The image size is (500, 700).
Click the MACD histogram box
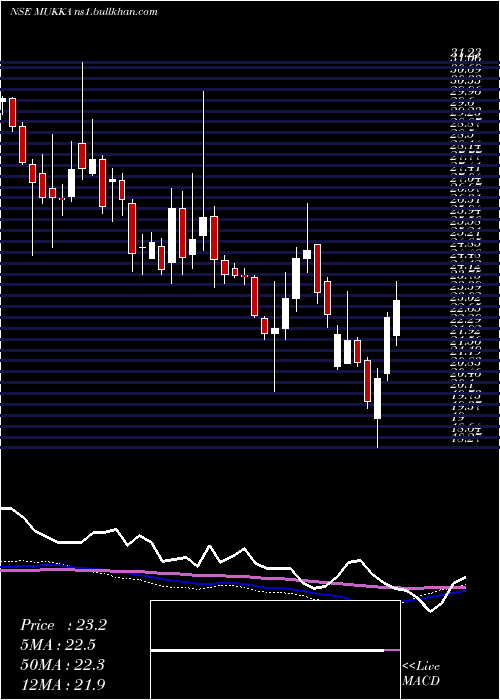[275, 650]
